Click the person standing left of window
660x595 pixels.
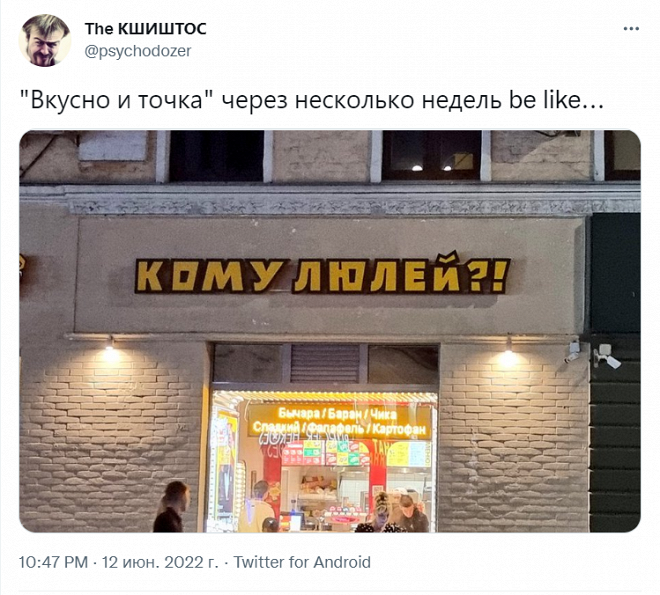point(171,507)
